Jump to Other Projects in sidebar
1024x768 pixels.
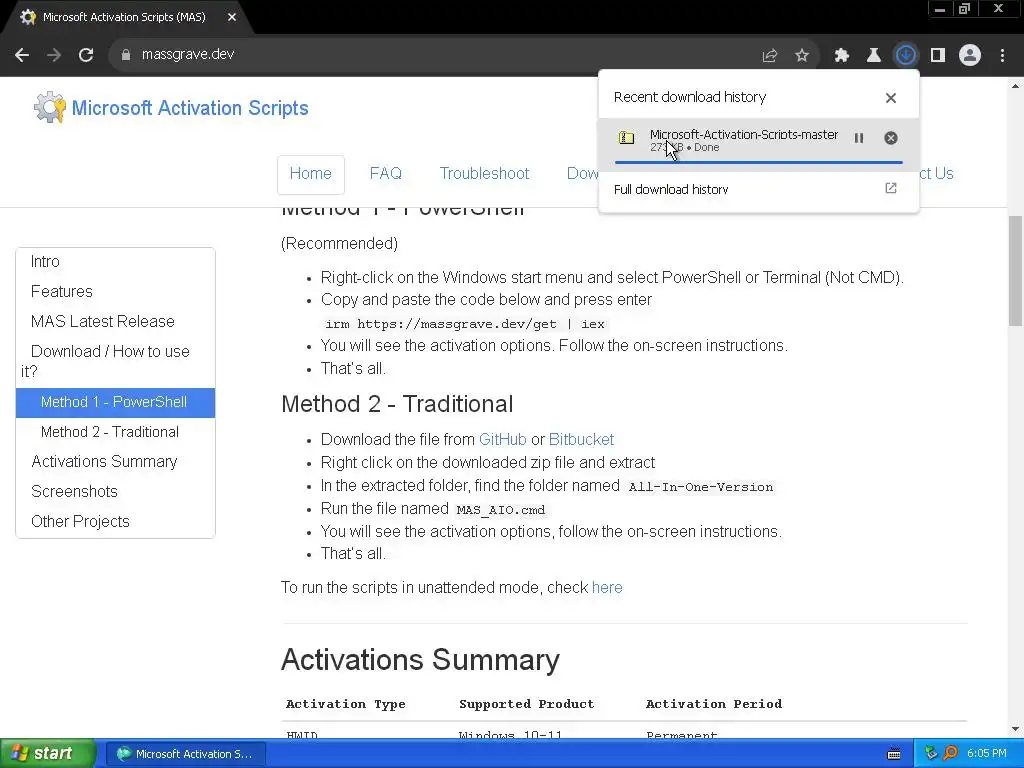click(x=80, y=522)
